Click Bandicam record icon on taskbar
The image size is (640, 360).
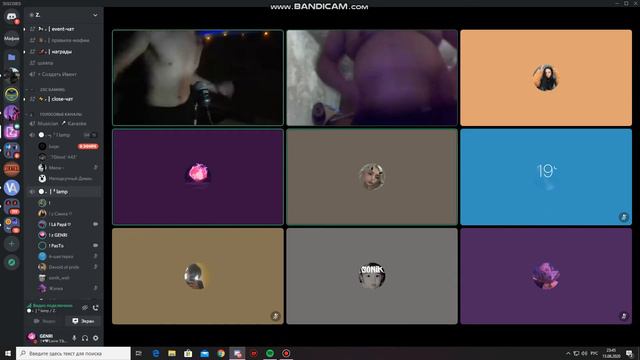click(x=286, y=353)
